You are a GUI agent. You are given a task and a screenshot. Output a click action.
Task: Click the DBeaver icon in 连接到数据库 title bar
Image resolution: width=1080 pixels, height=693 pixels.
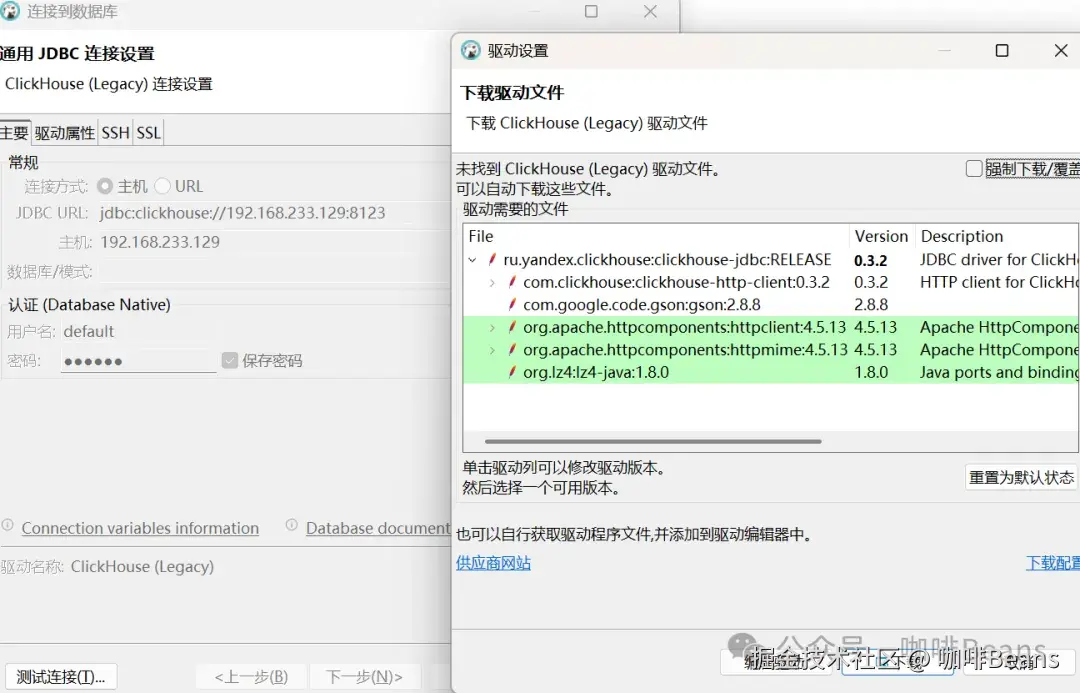(x=10, y=11)
